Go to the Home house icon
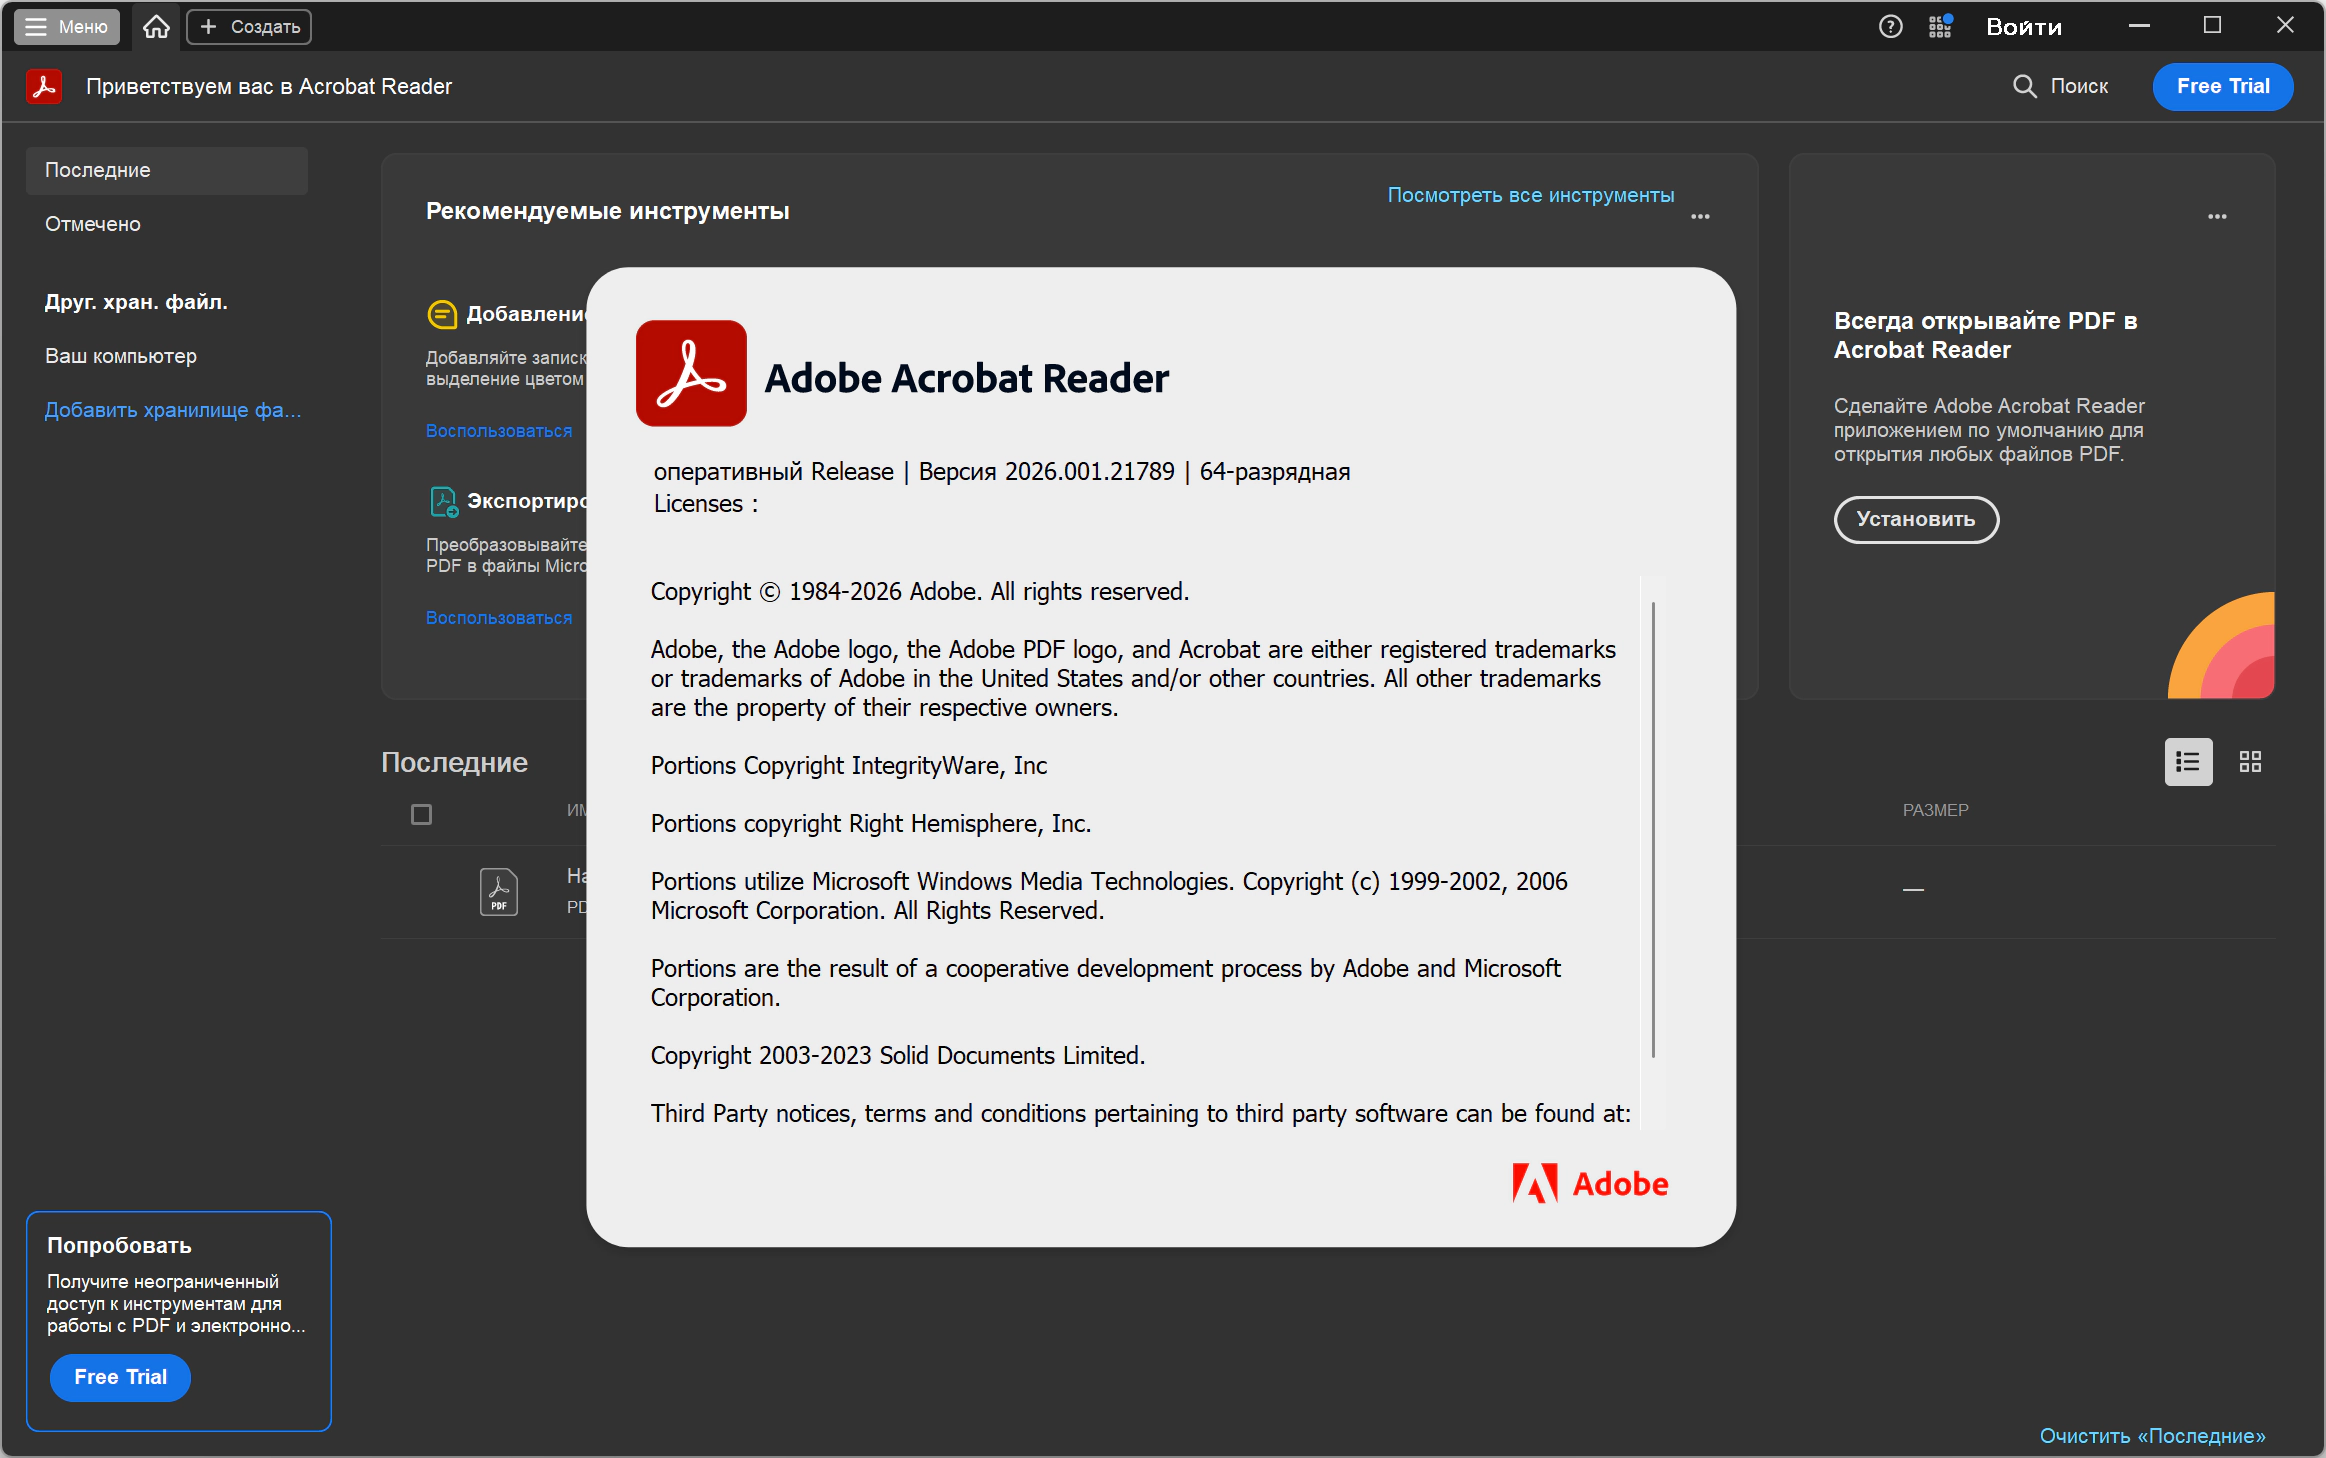Viewport: 2326px width, 1458px height. tap(156, 27)
